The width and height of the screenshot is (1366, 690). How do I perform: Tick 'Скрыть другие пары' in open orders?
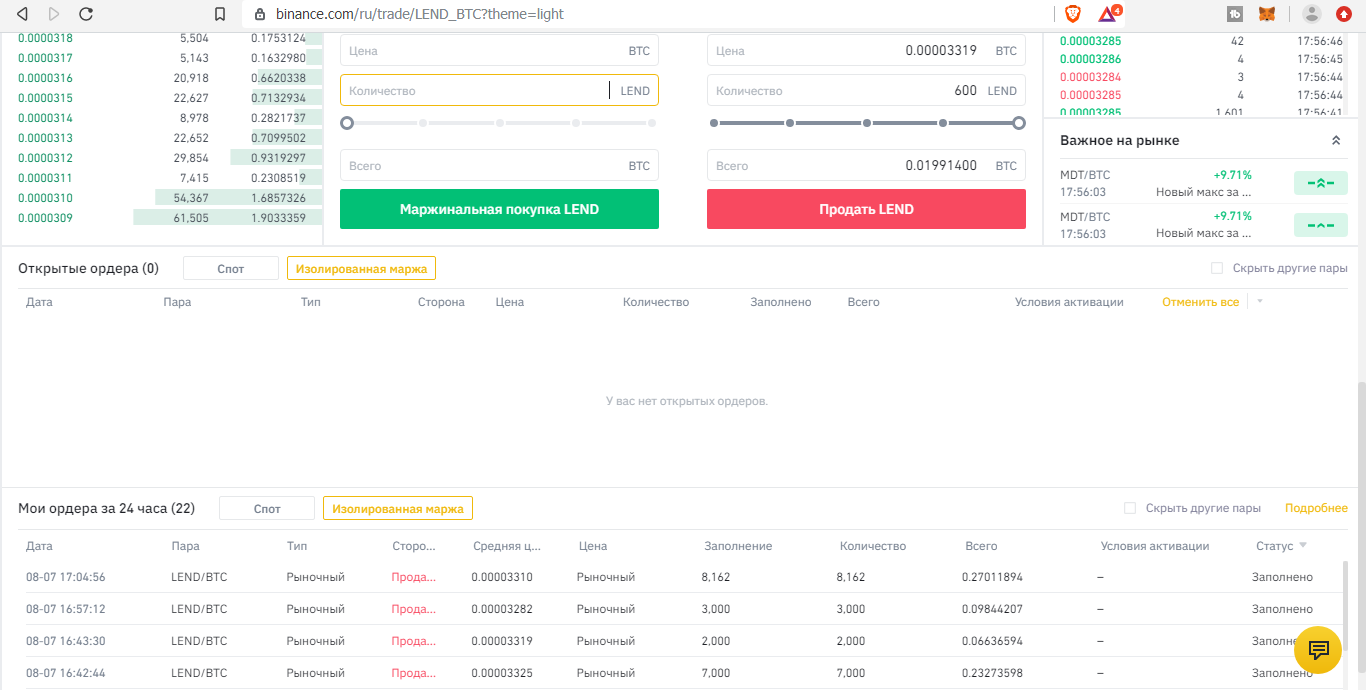(1217, 268)
